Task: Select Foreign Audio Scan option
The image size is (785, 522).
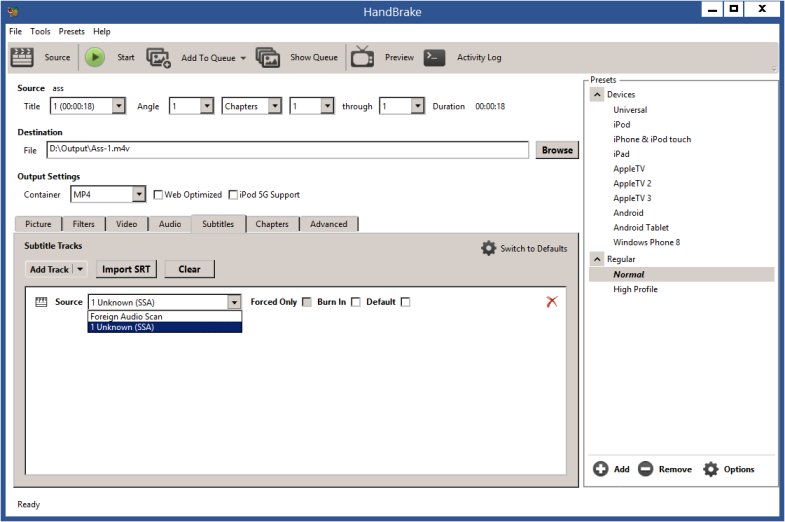Action: click(165, 316)
